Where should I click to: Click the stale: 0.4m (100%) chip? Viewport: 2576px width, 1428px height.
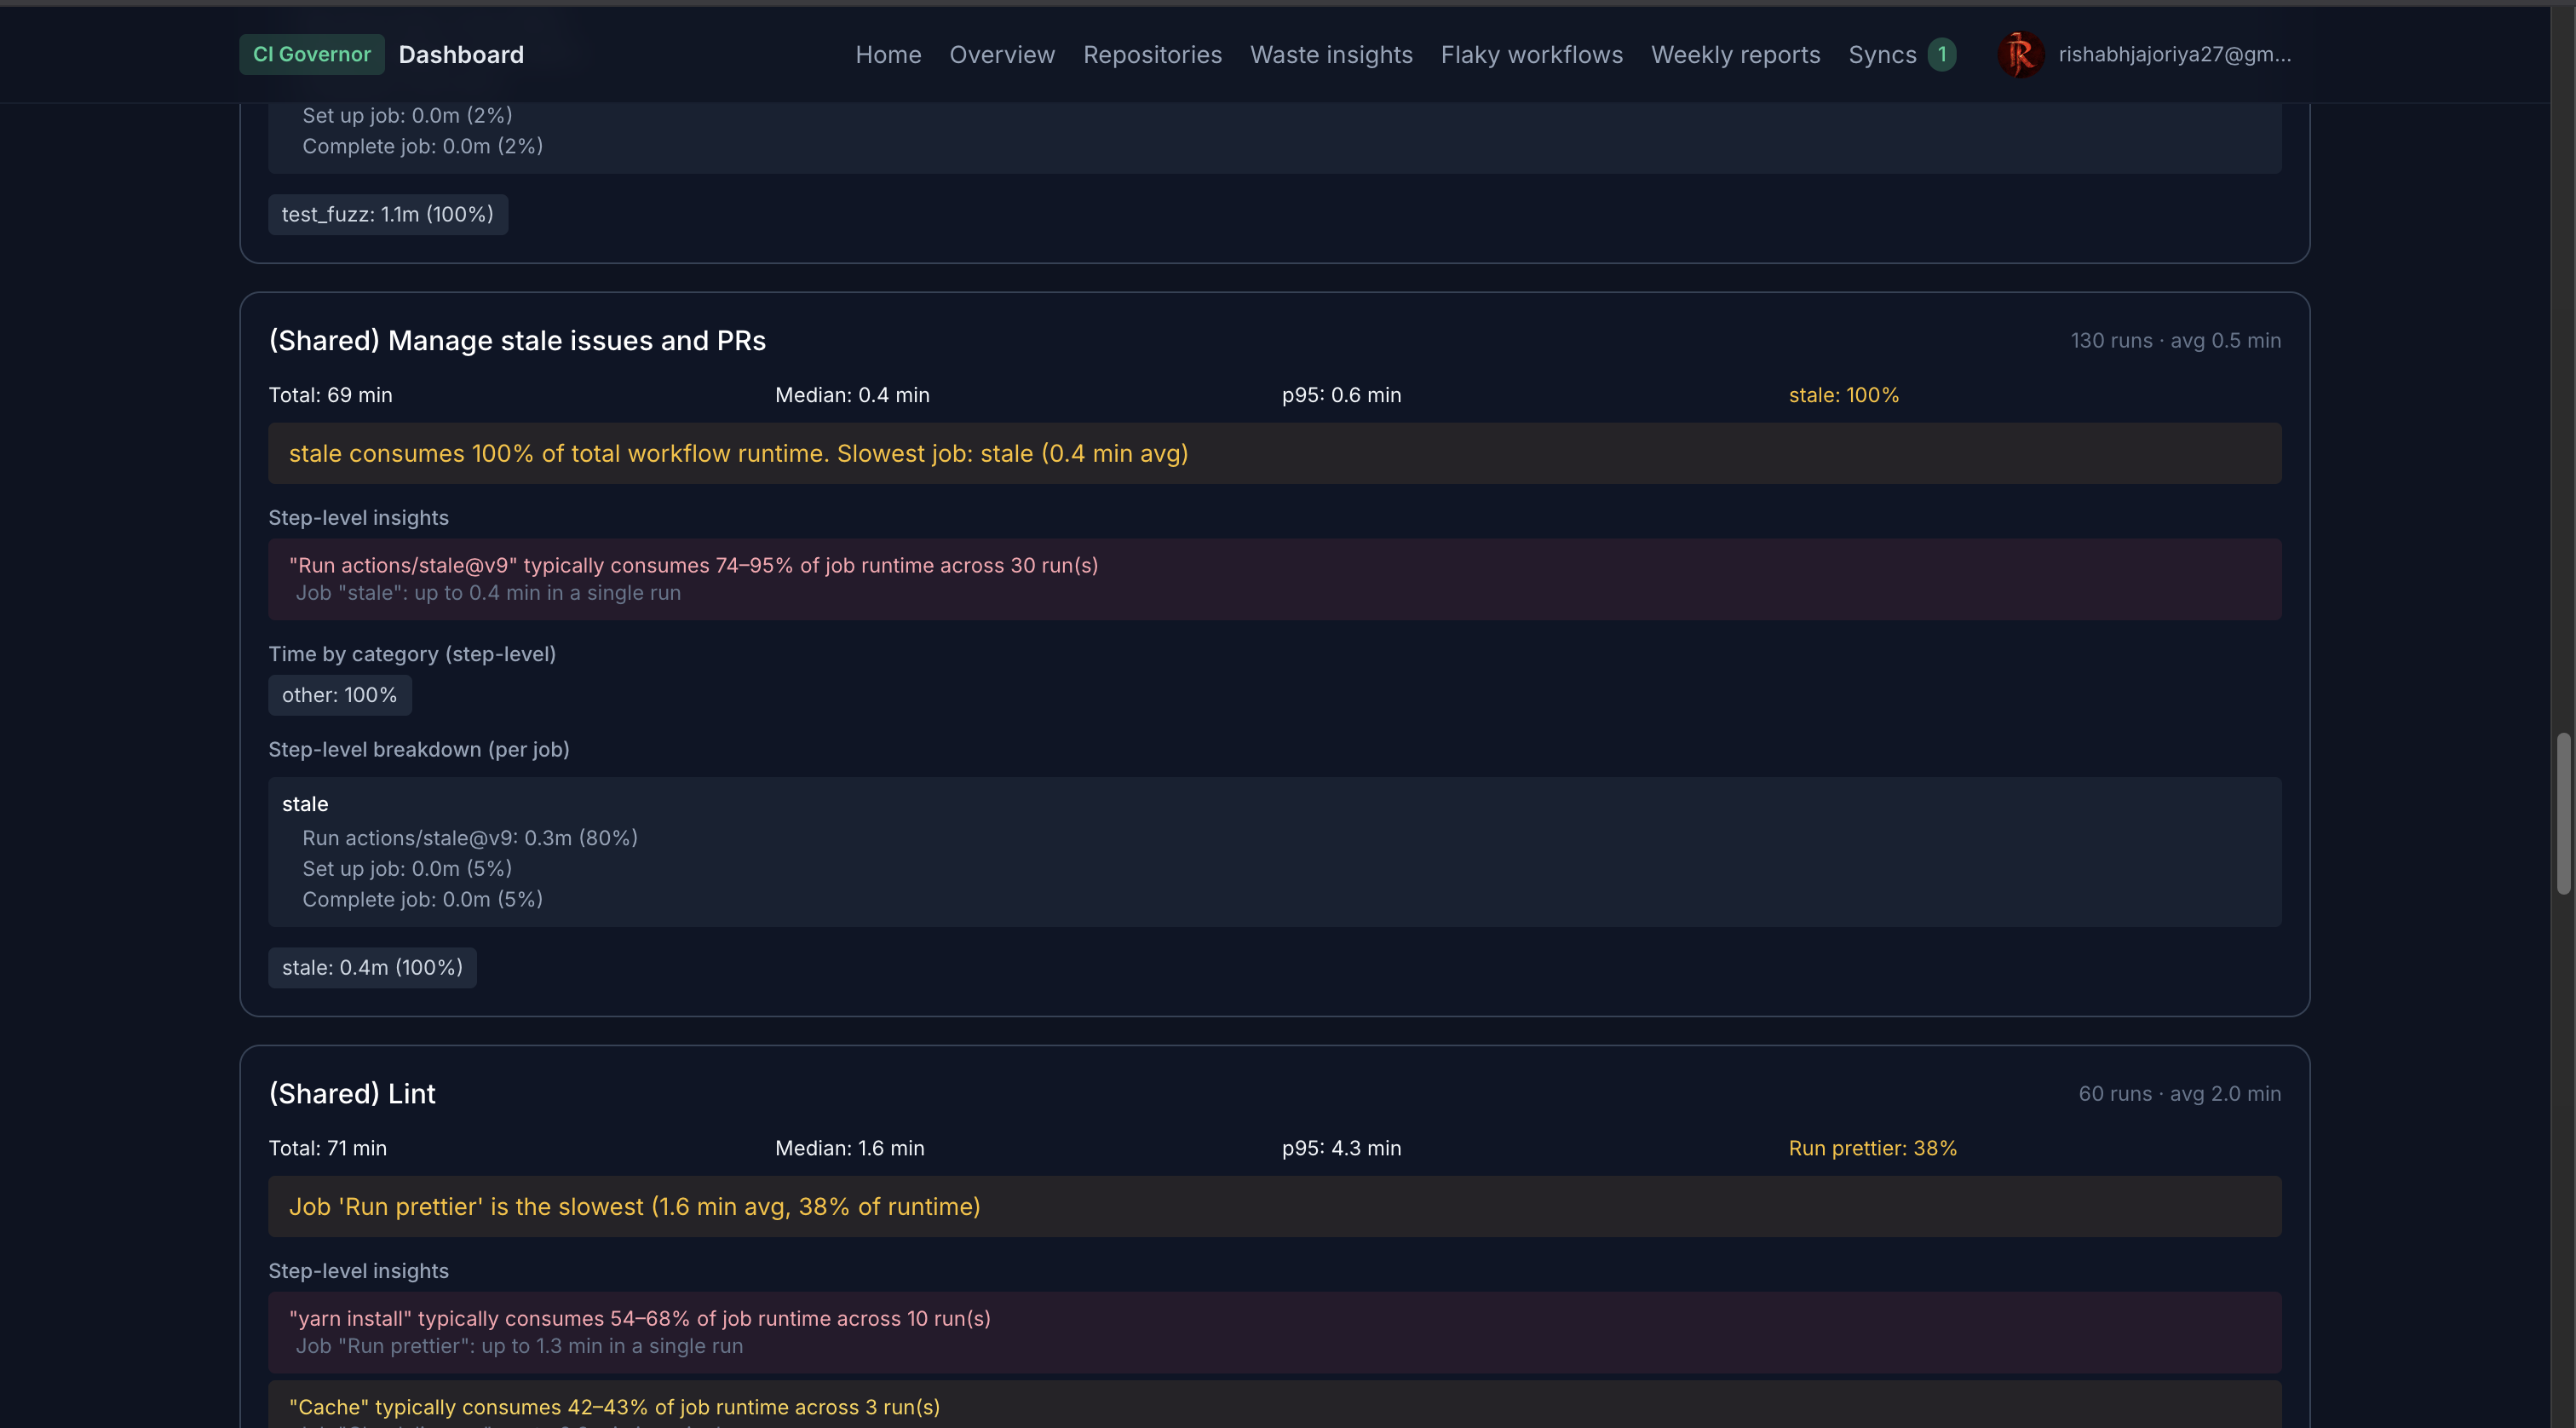[x=371, y=967]
